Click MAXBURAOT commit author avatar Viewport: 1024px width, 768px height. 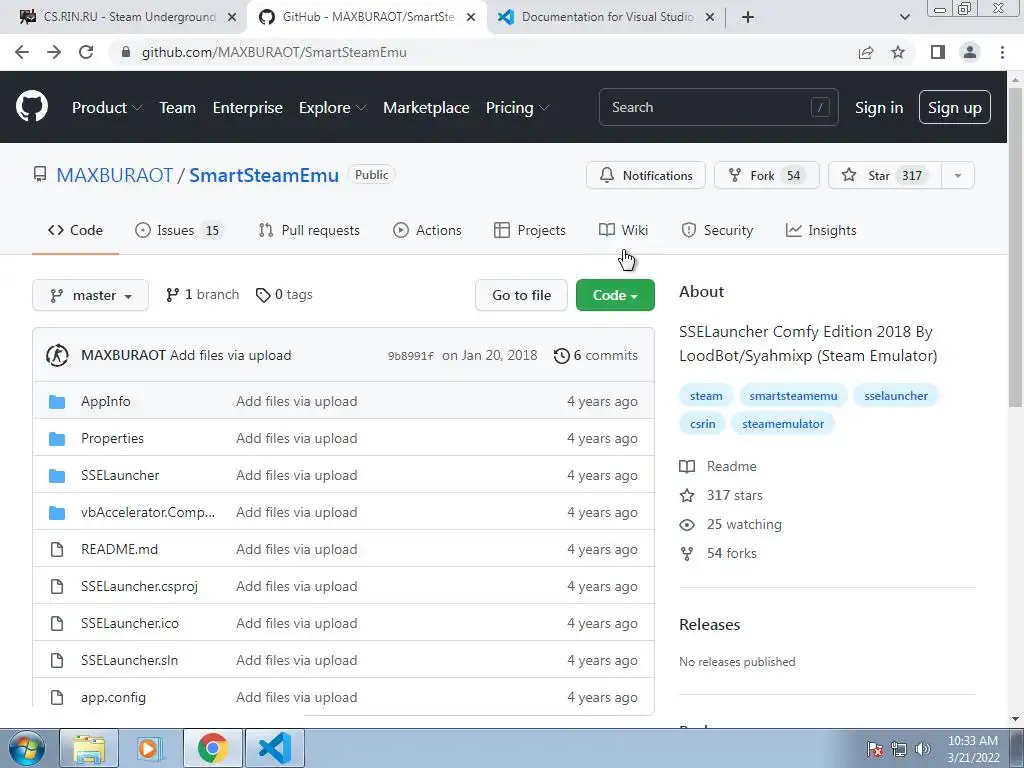57,355
